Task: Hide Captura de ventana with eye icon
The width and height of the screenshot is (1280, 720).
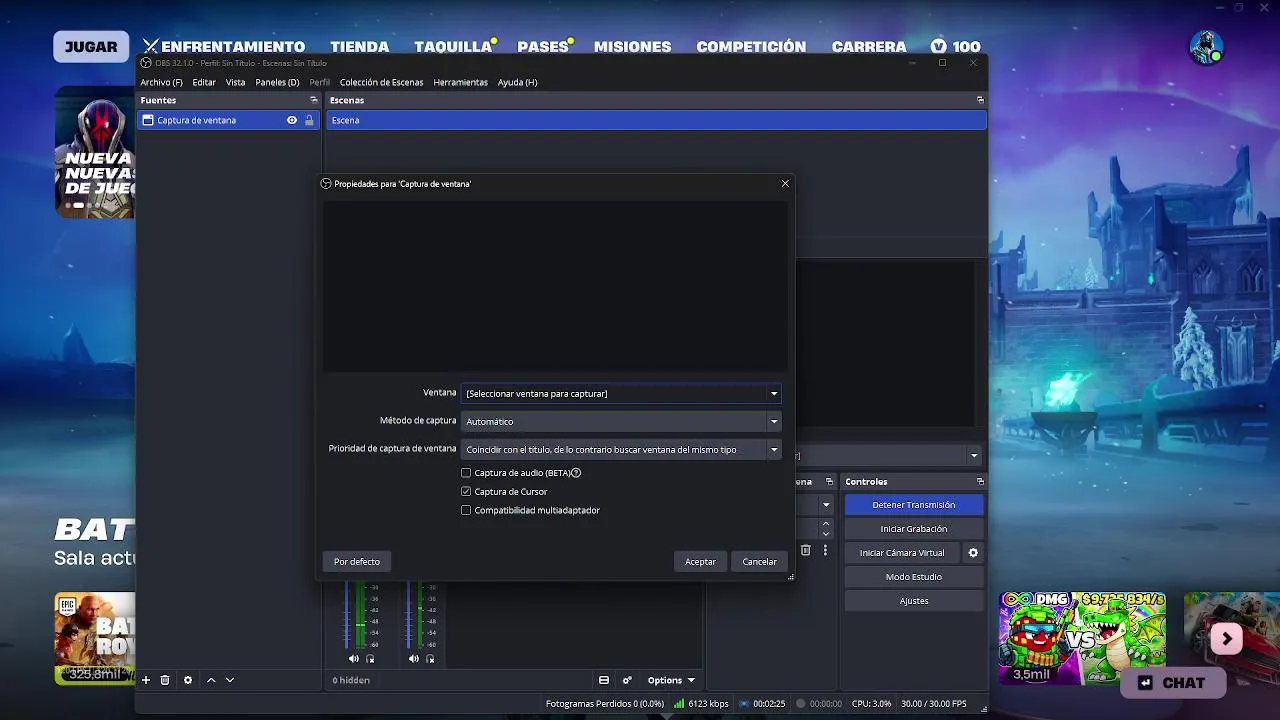Action: [x=292, y=120]
